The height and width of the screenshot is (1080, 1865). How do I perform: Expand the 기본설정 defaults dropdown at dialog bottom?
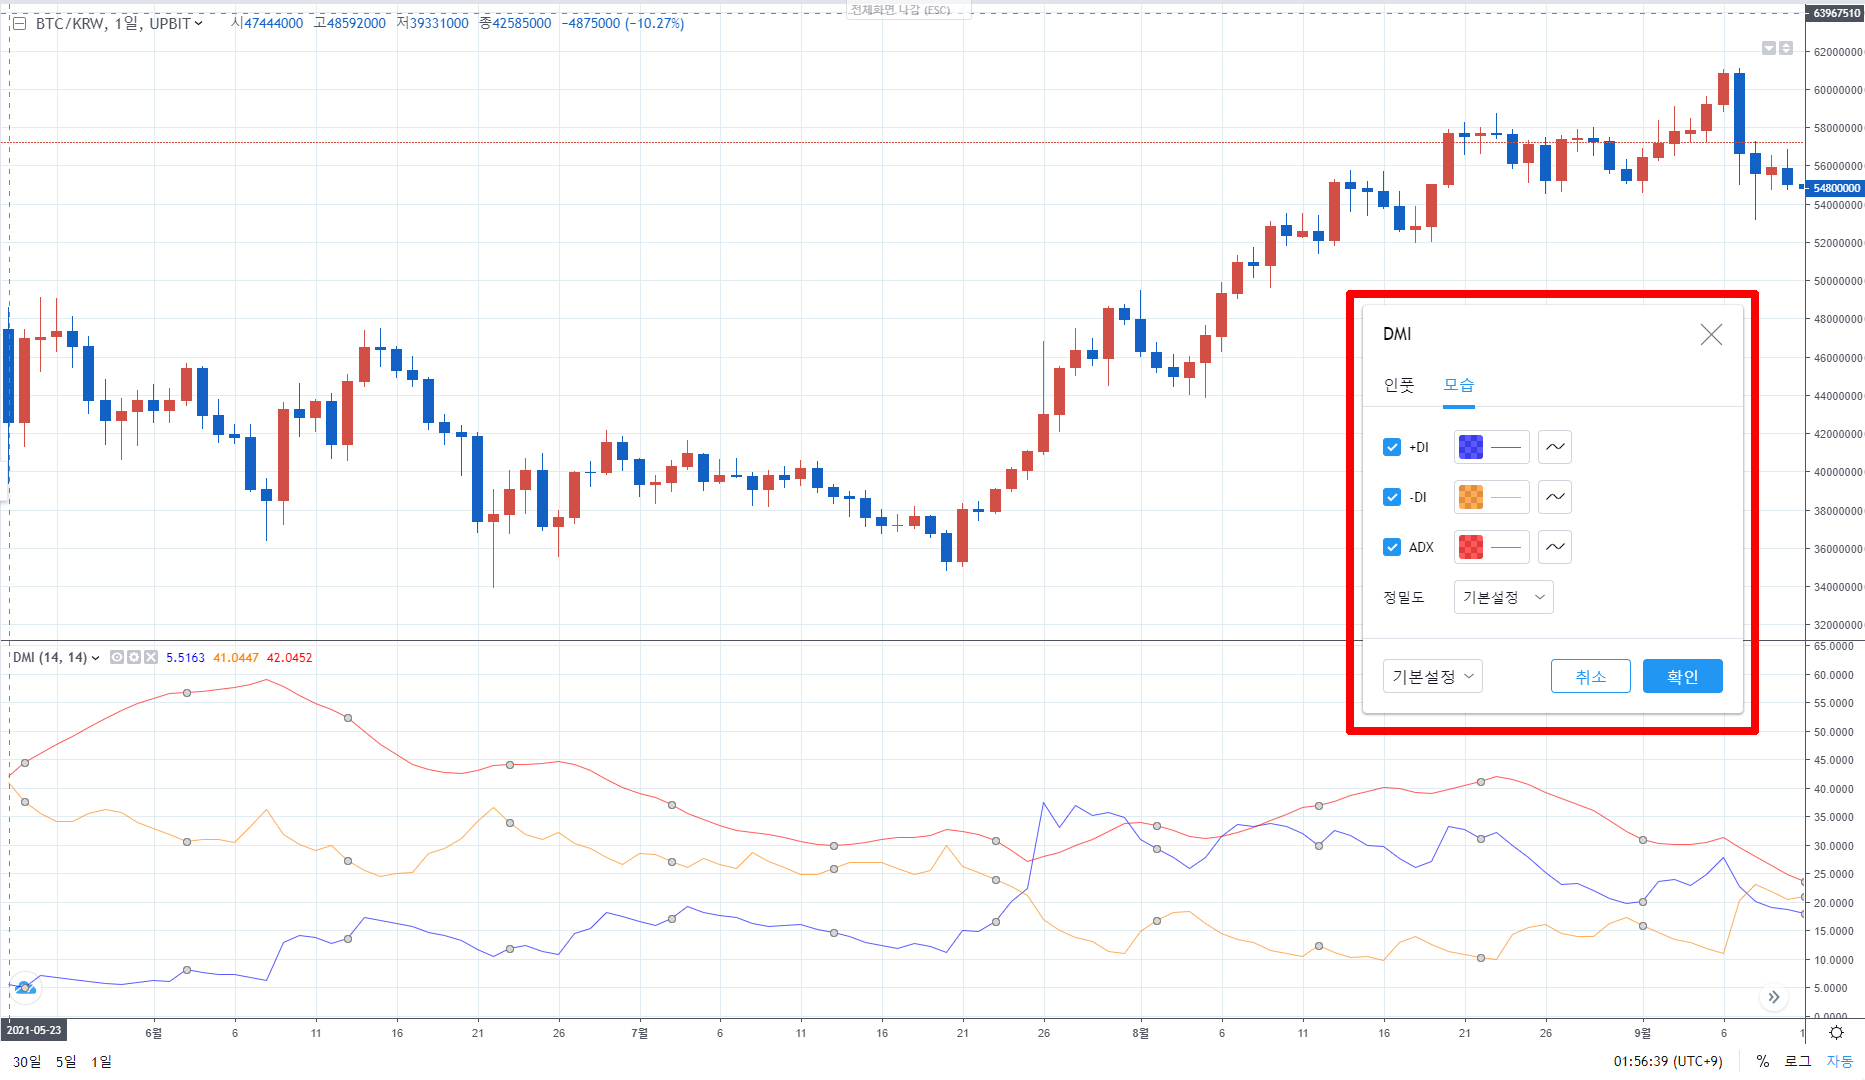coord(1432,677)
